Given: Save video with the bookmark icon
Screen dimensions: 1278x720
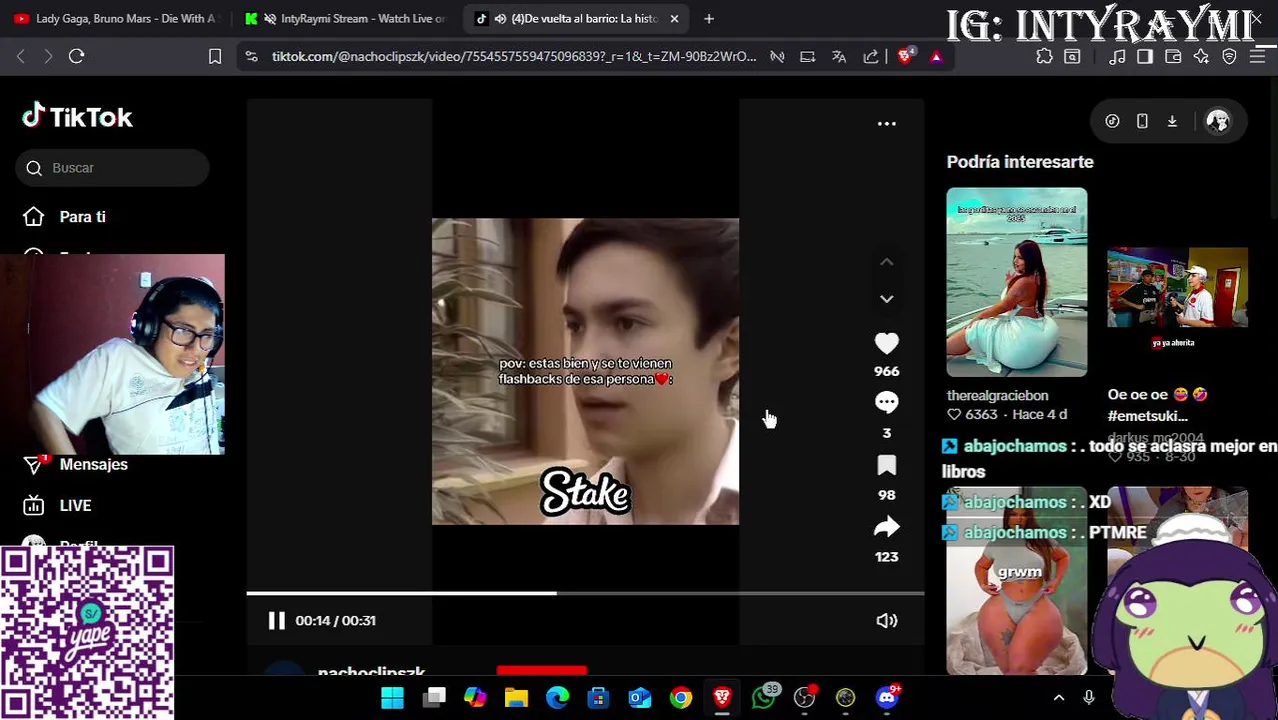Looking at the screenshot, I should [886, 465].
